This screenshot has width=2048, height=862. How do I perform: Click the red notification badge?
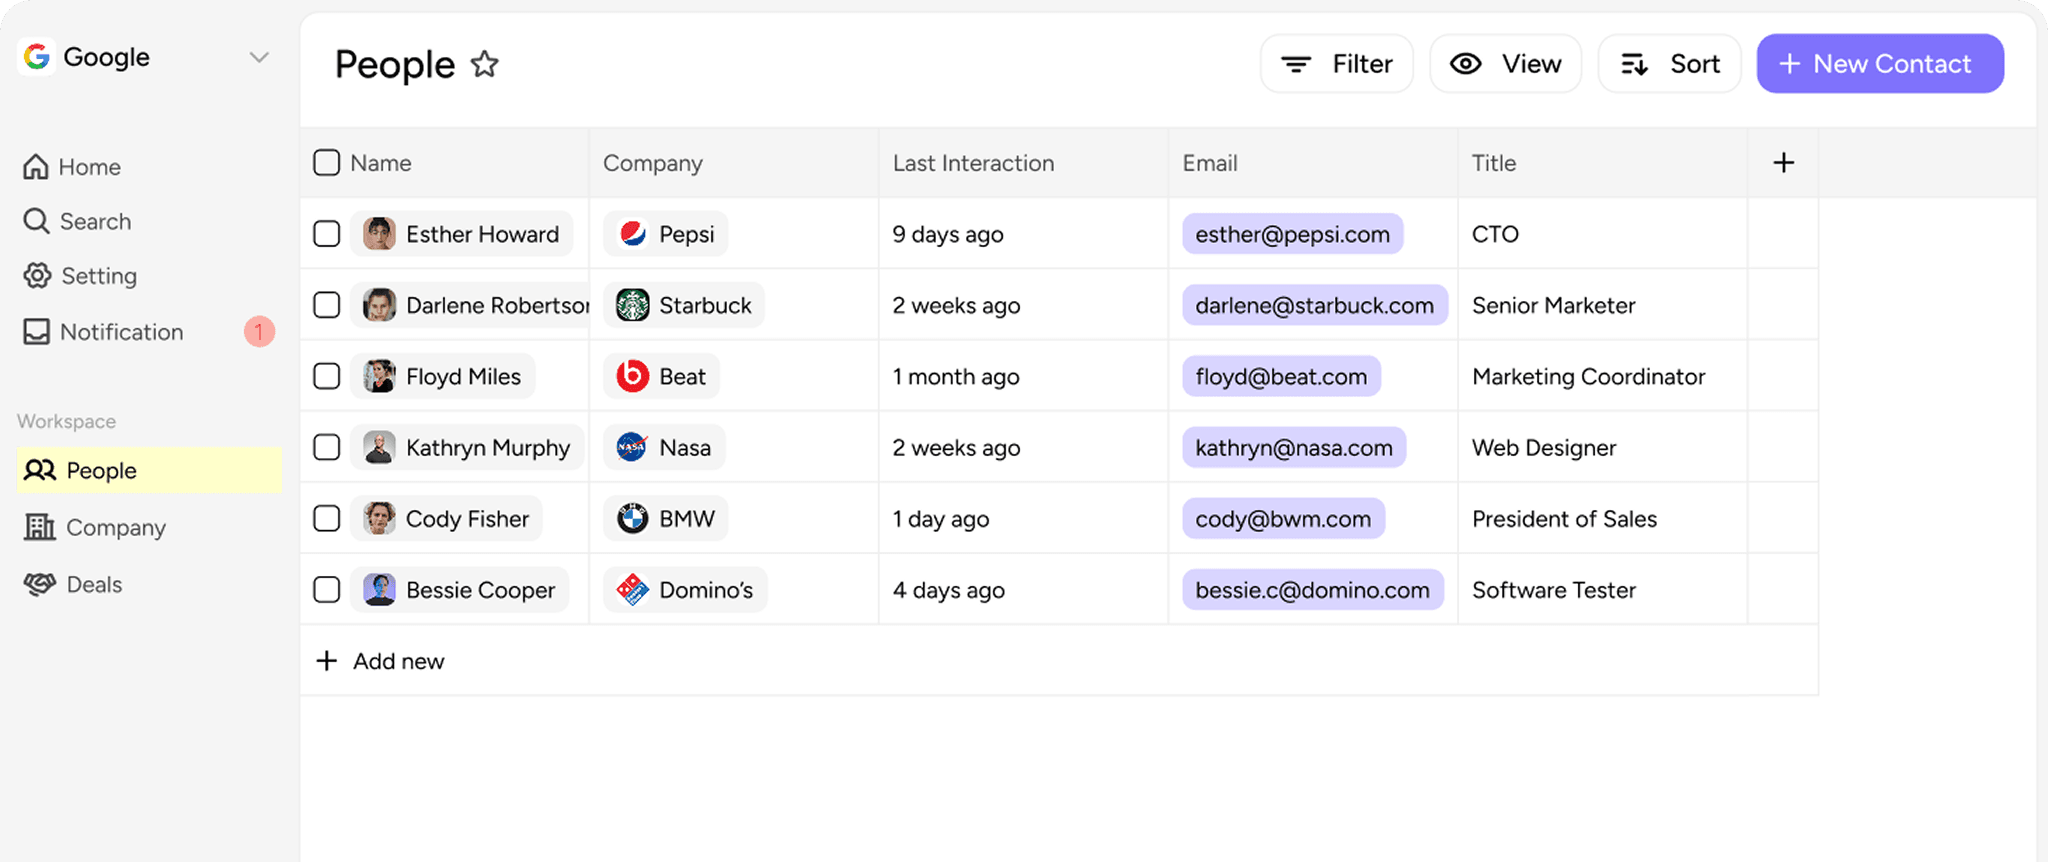click(x=259, y=332)
